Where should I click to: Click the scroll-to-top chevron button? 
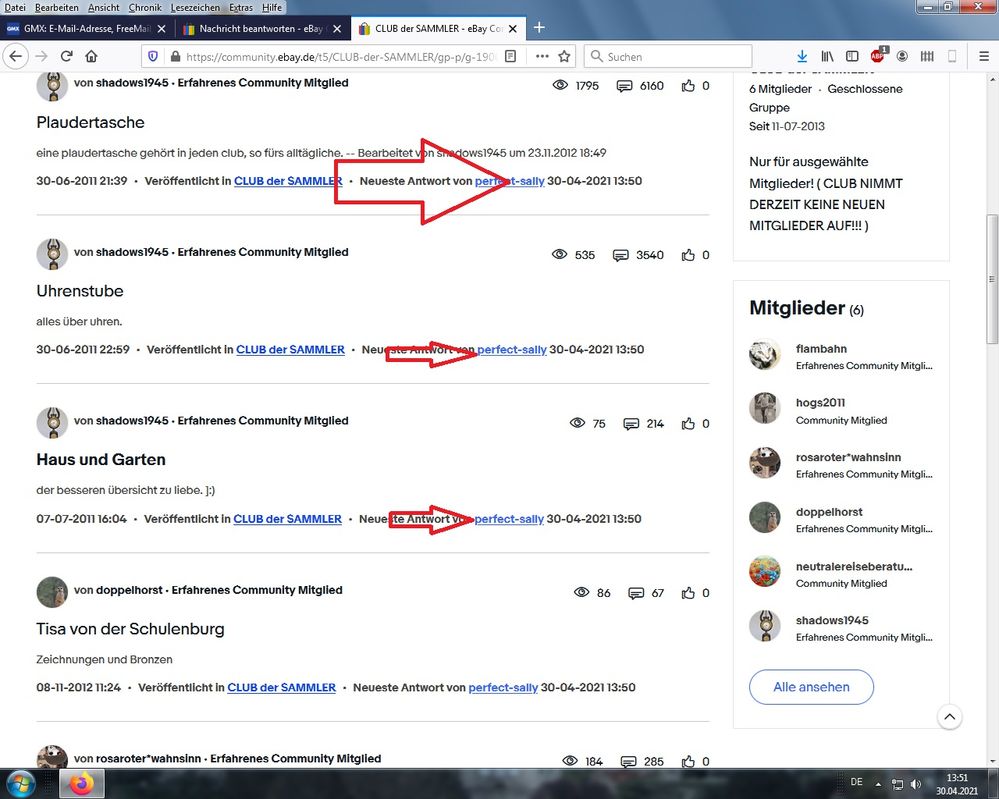(x=950, y=717)
